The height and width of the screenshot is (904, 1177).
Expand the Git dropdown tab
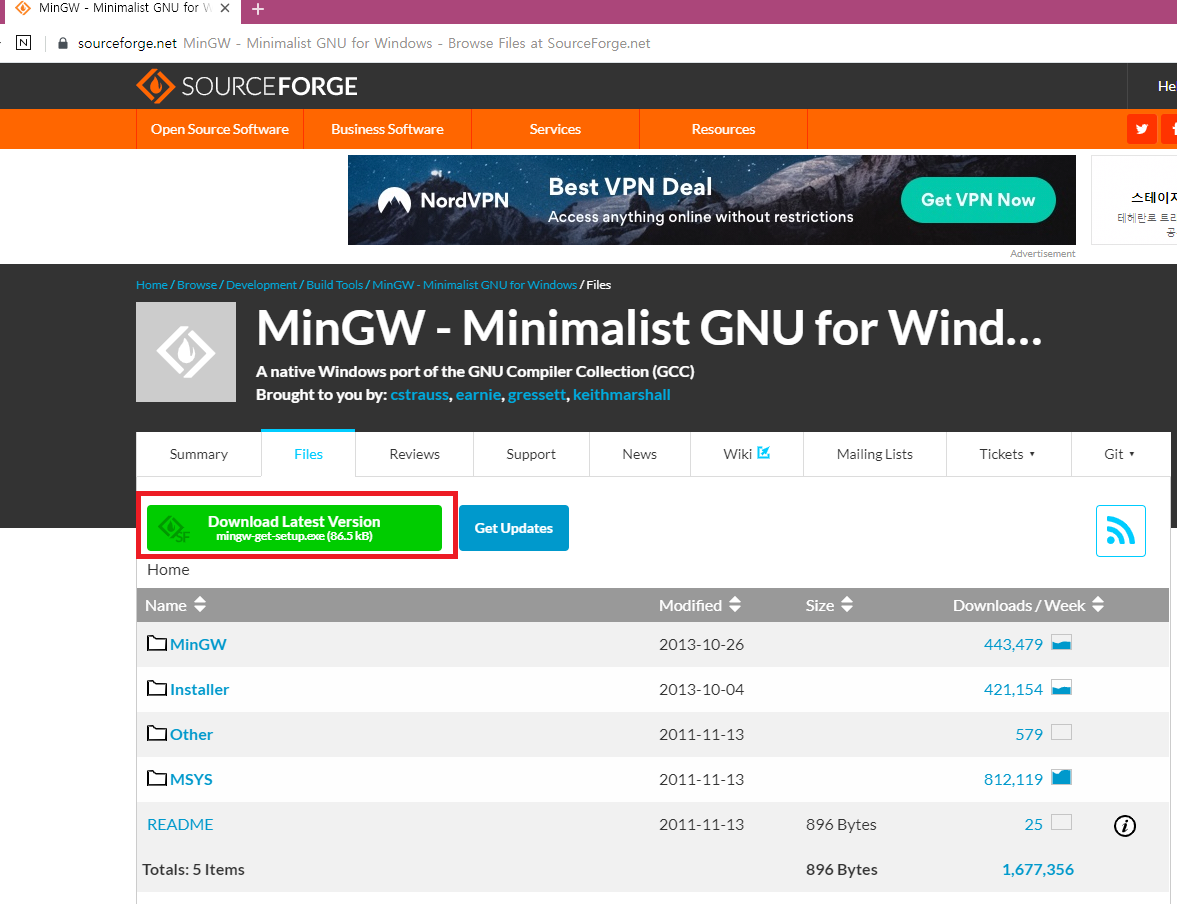[x=1119, y=454]
